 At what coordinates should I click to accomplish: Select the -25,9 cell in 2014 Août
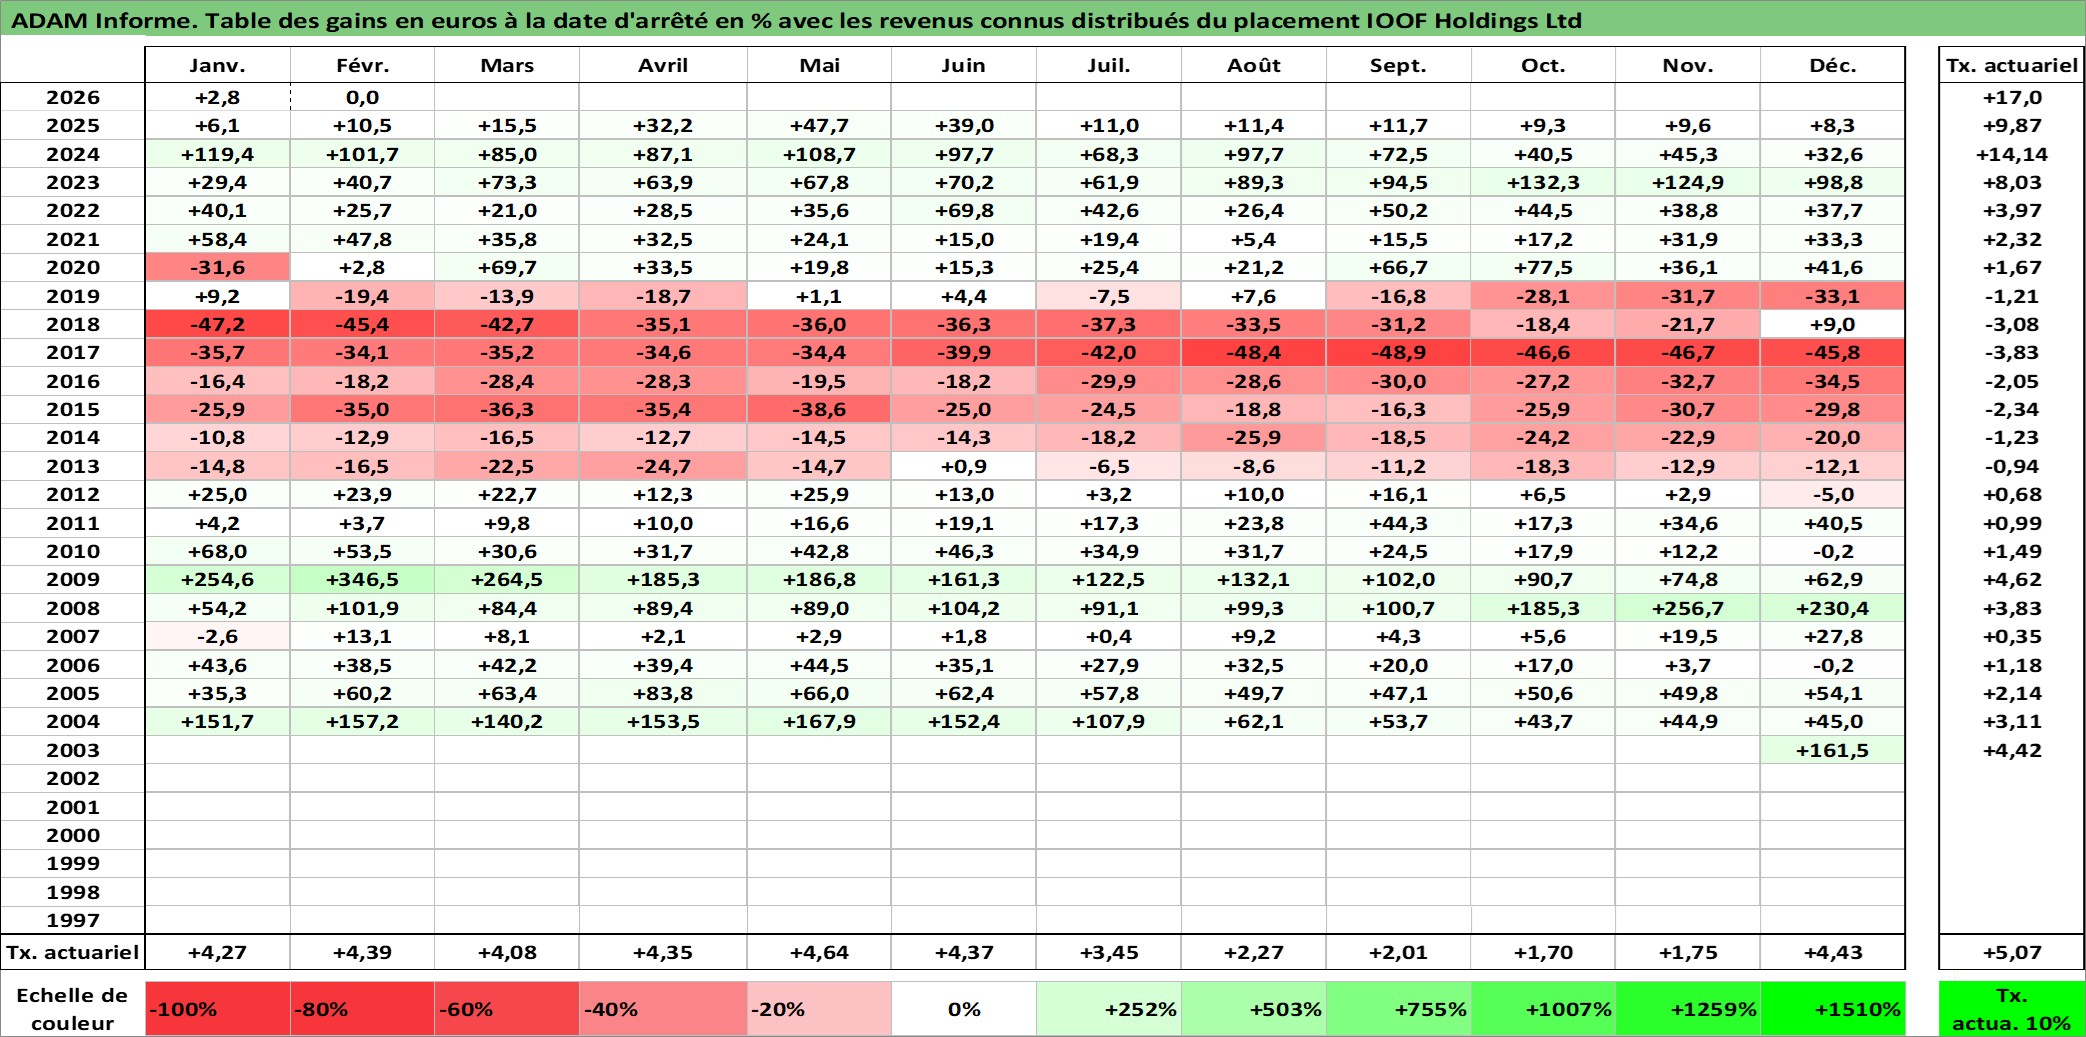[x=1254, y=437]
